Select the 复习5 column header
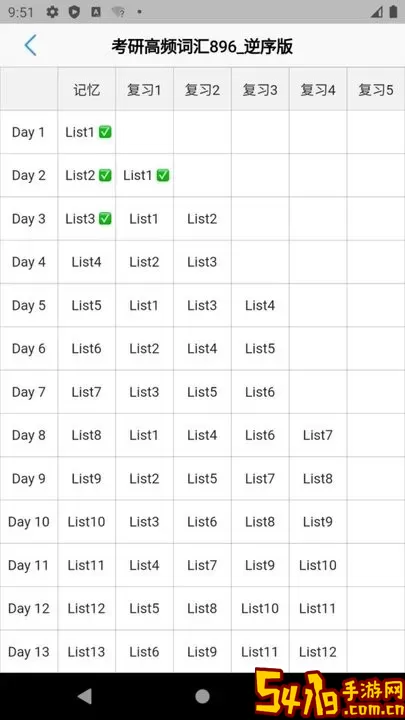405x720 pixels. click(x=376, y=90)
